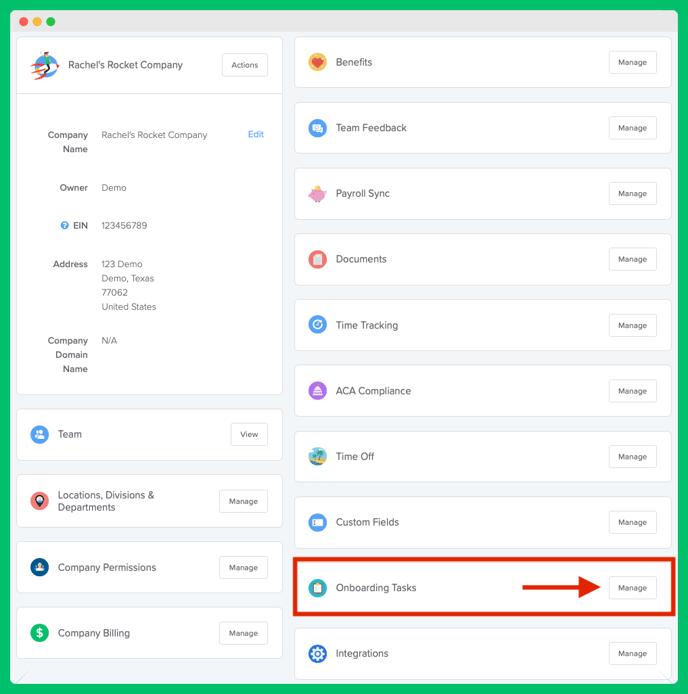The image size is (688, 694).
Task: Click the Benefits heart icon
Action: click(x=317, y=62)
